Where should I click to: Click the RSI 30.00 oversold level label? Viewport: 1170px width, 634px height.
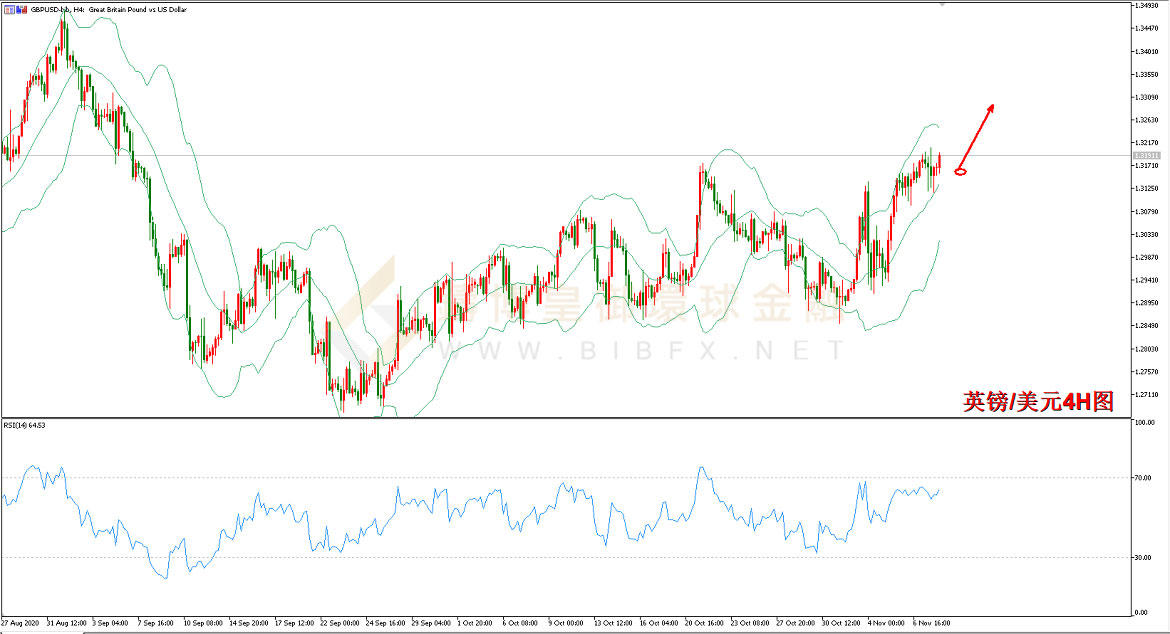coord(1142,557)
